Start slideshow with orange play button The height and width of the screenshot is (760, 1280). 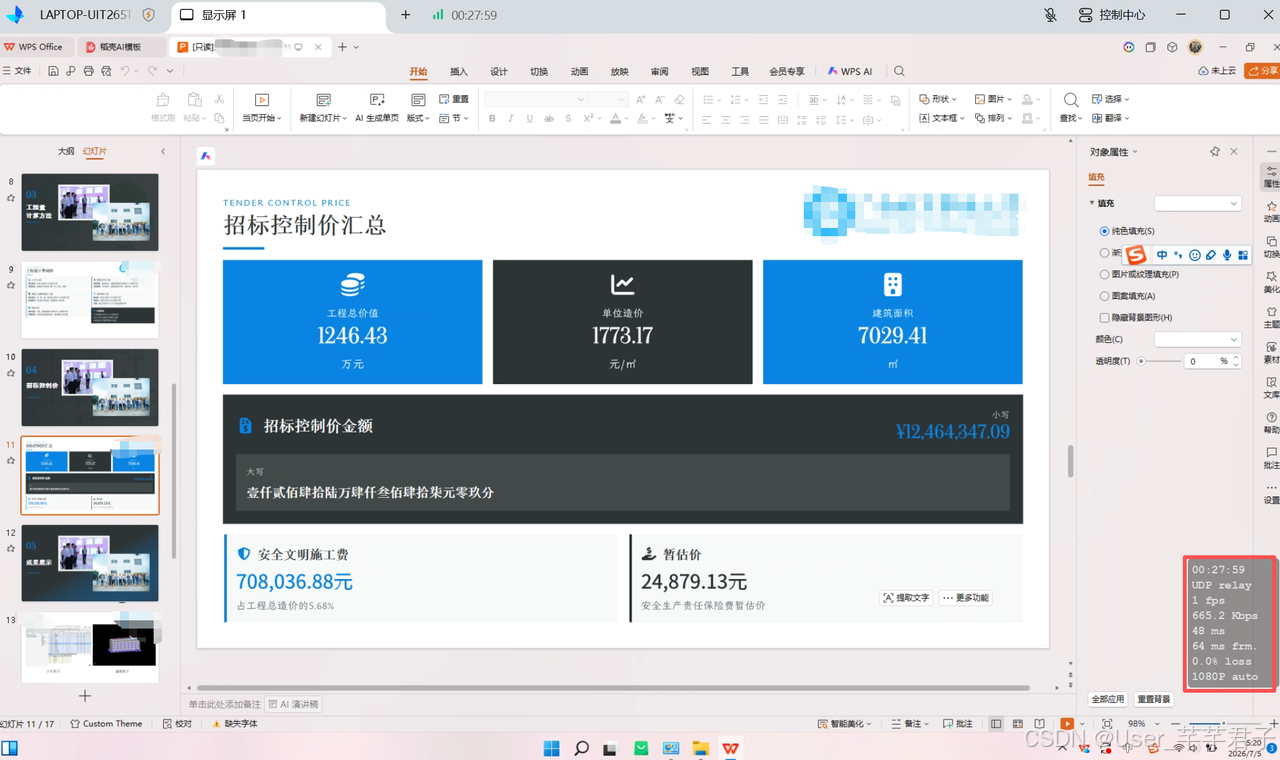tap(1067, 724)
